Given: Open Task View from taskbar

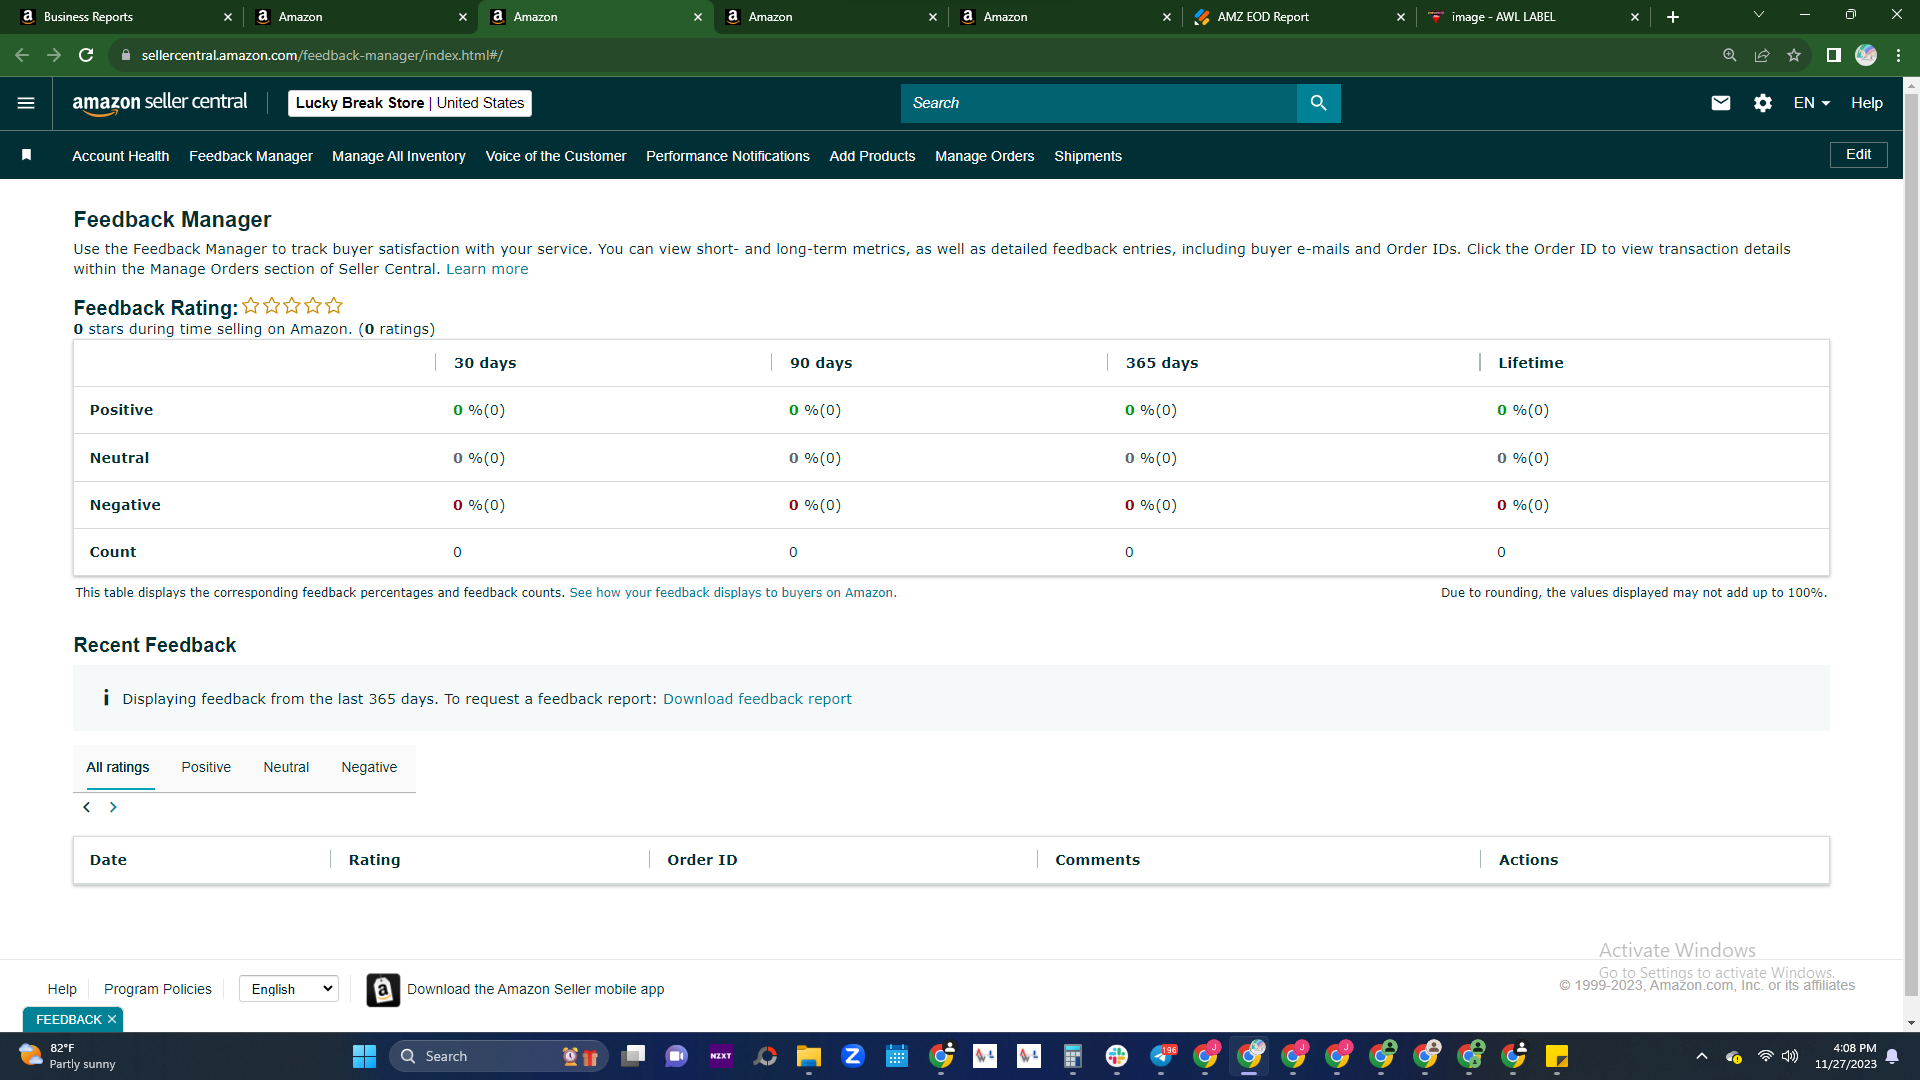Looking at the screenshot, I should 633,1056.
